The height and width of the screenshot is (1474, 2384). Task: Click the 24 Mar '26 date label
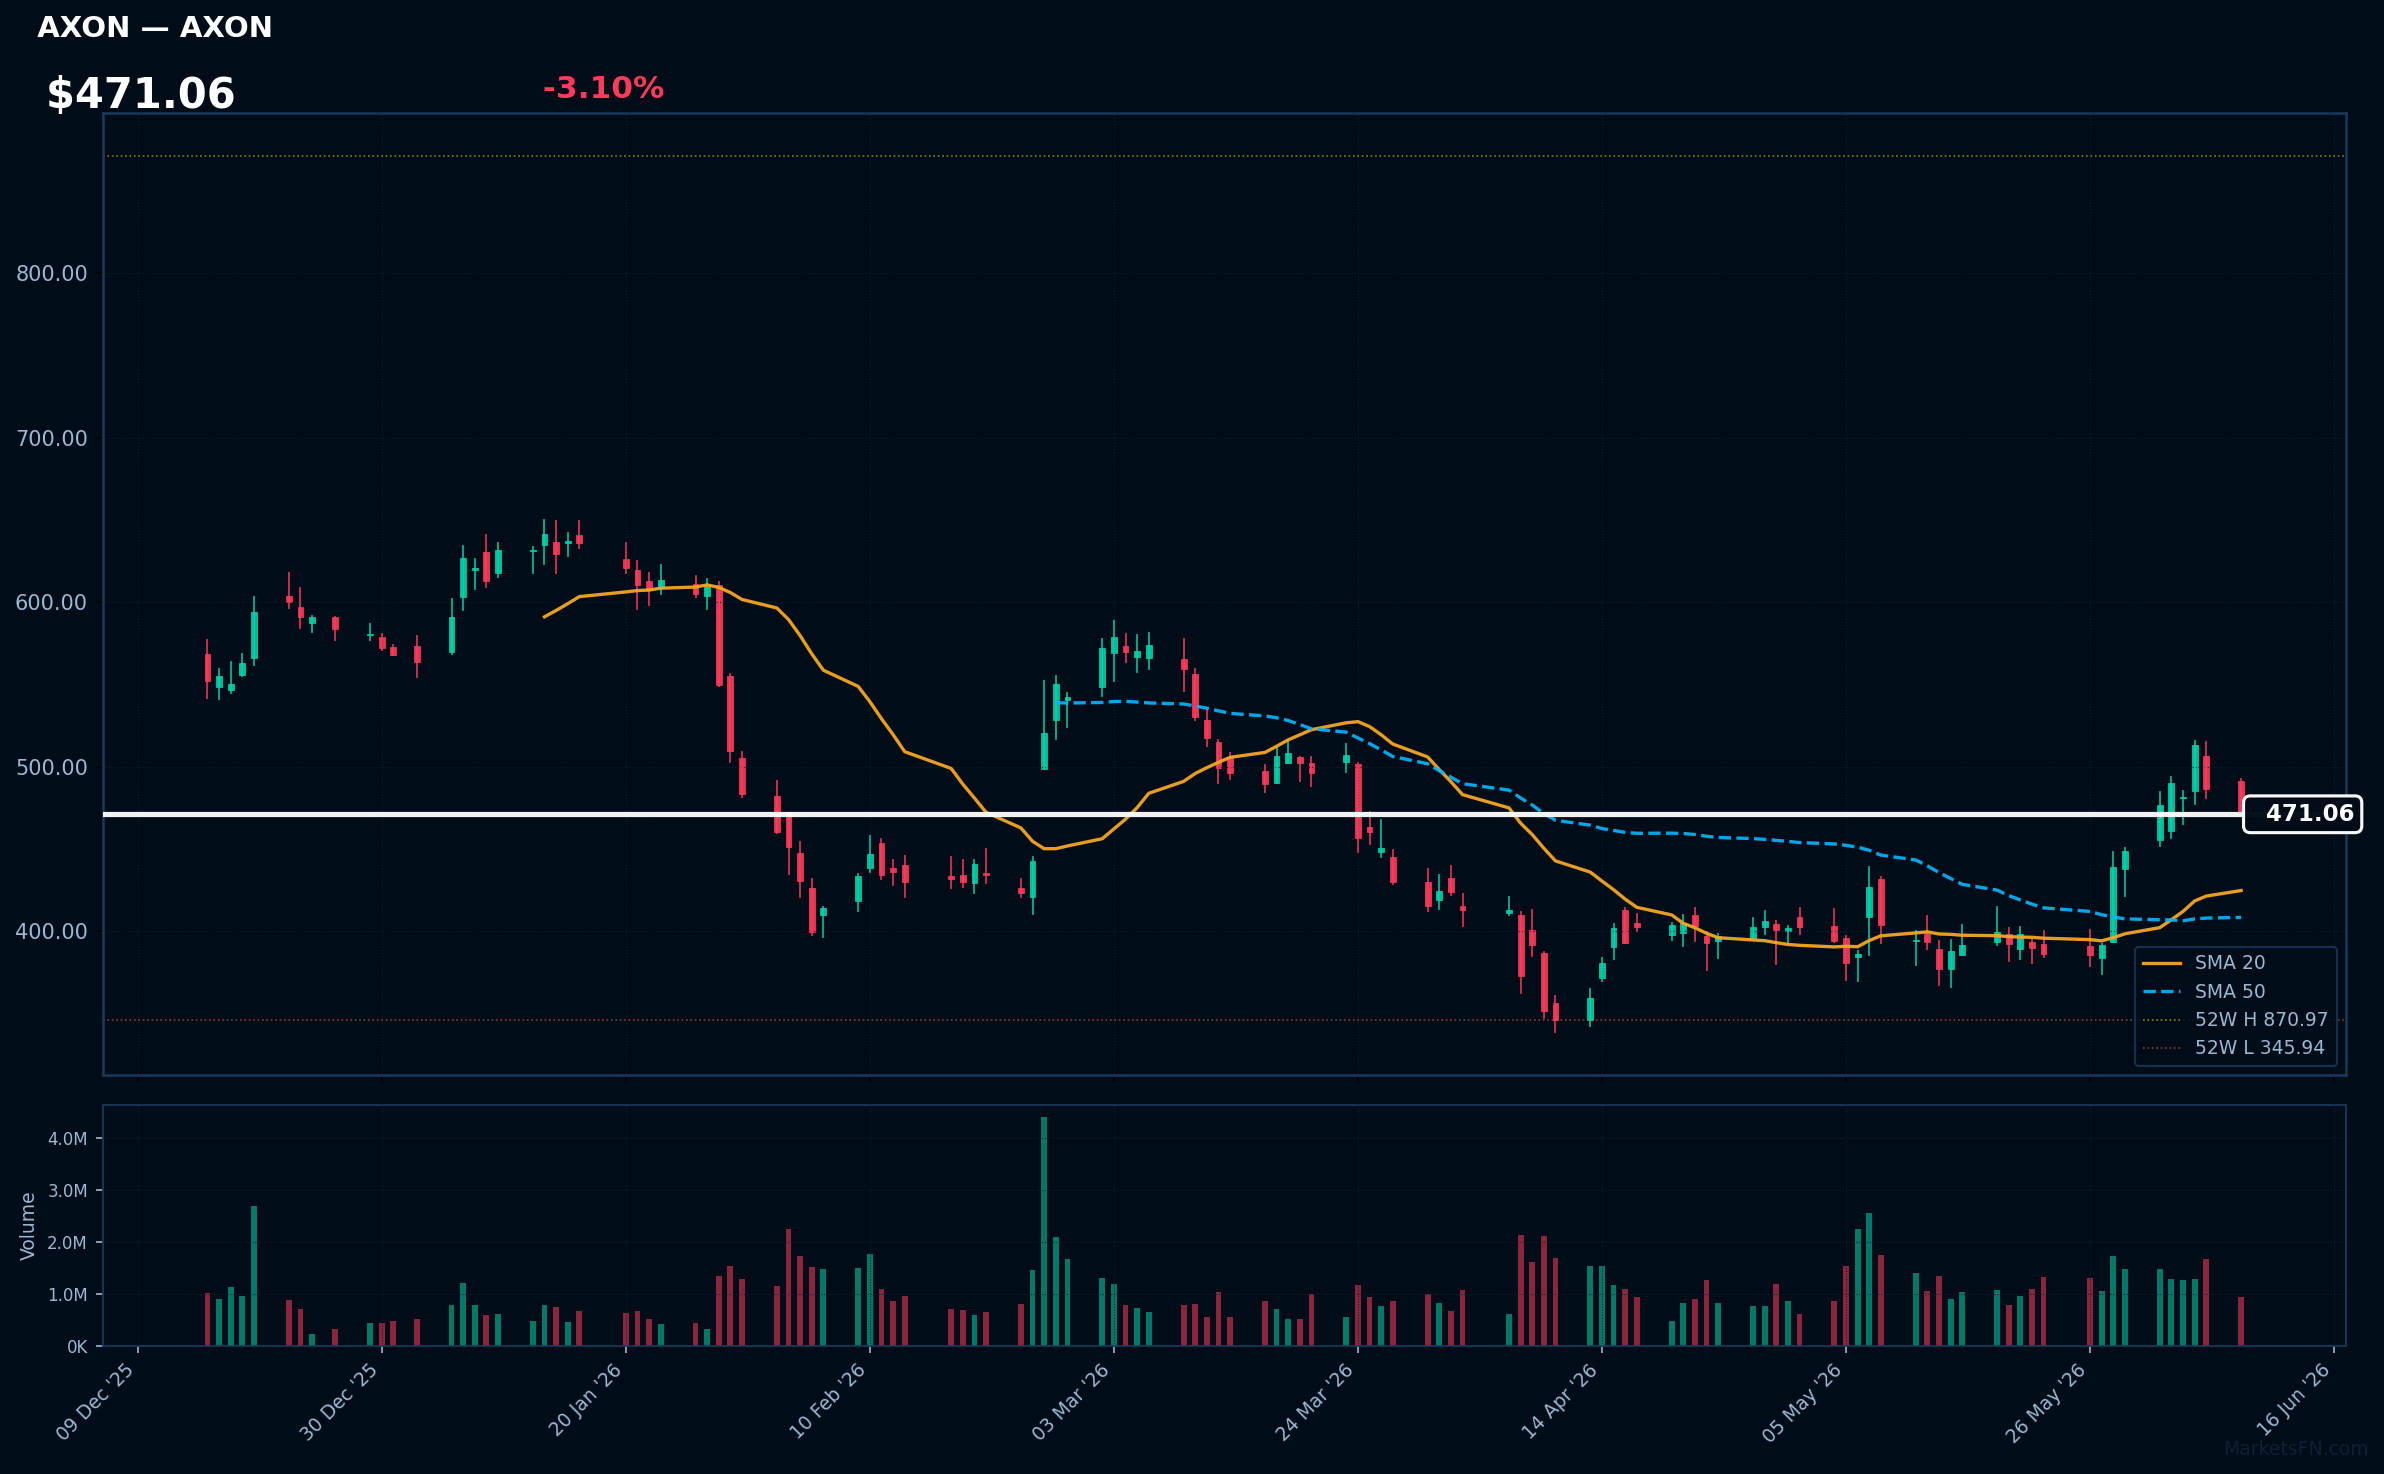pos(1315,1401)
